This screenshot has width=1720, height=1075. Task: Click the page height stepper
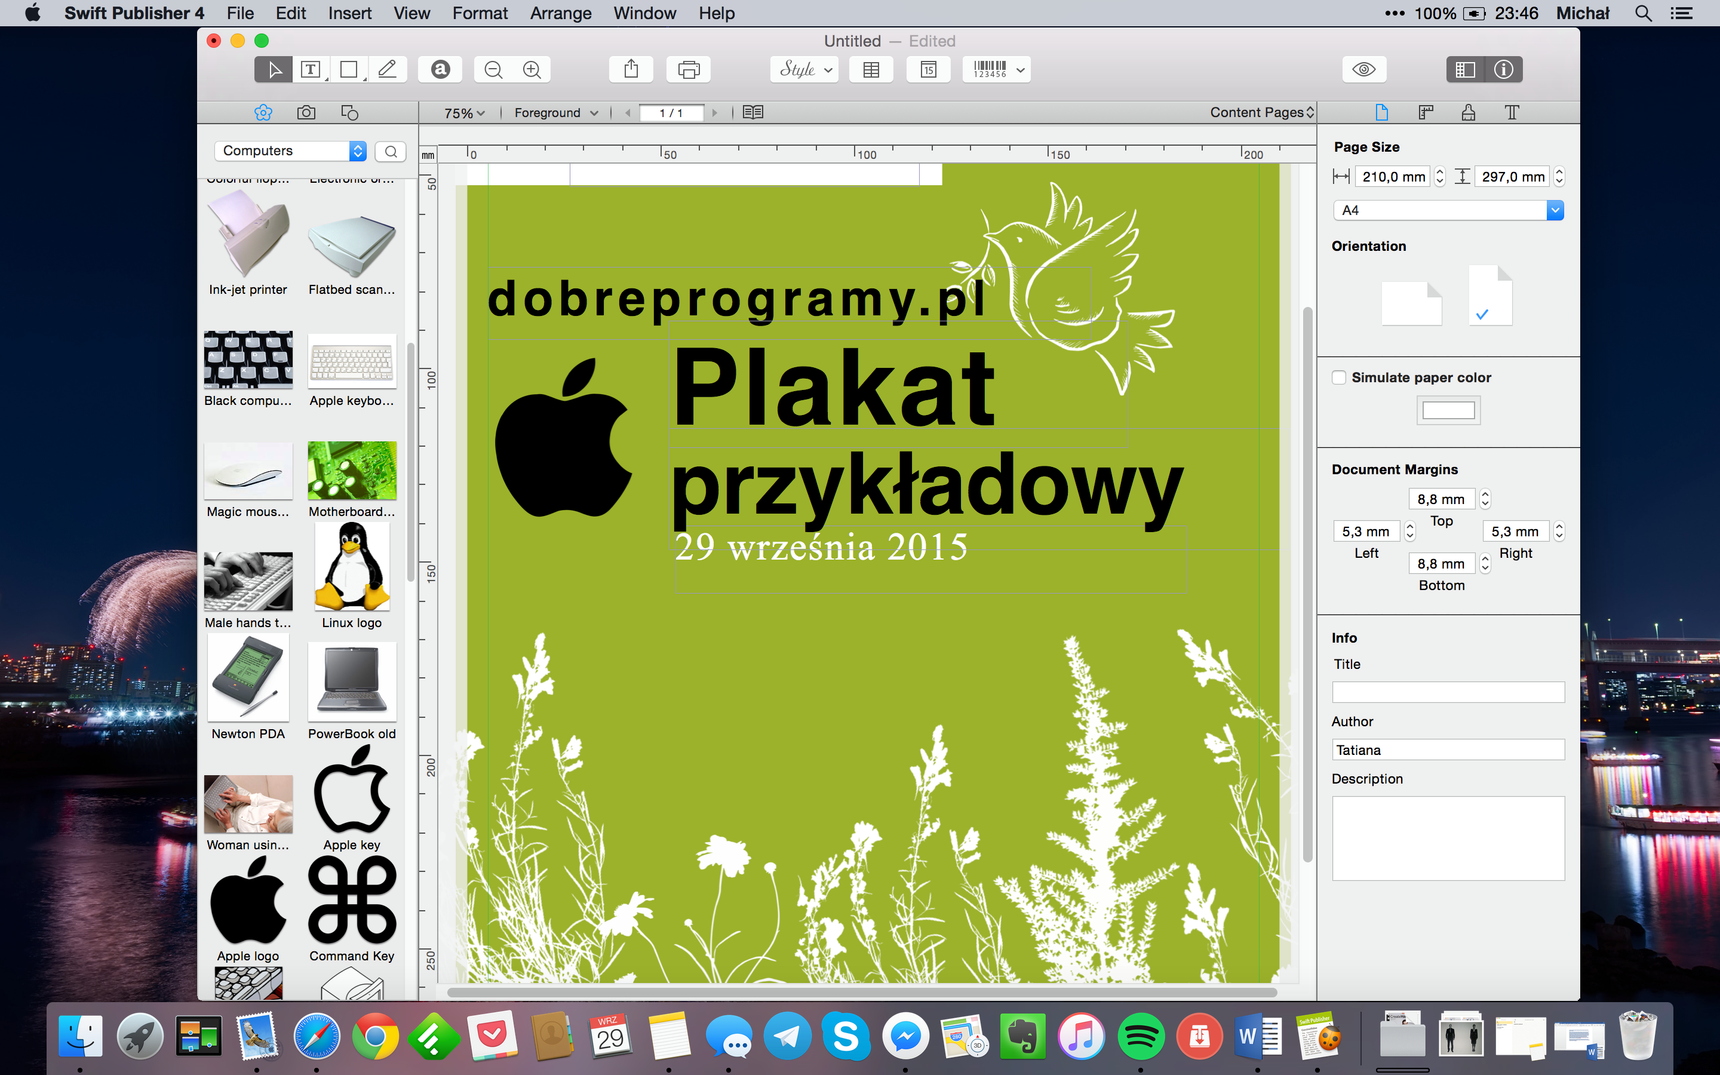1559,177
